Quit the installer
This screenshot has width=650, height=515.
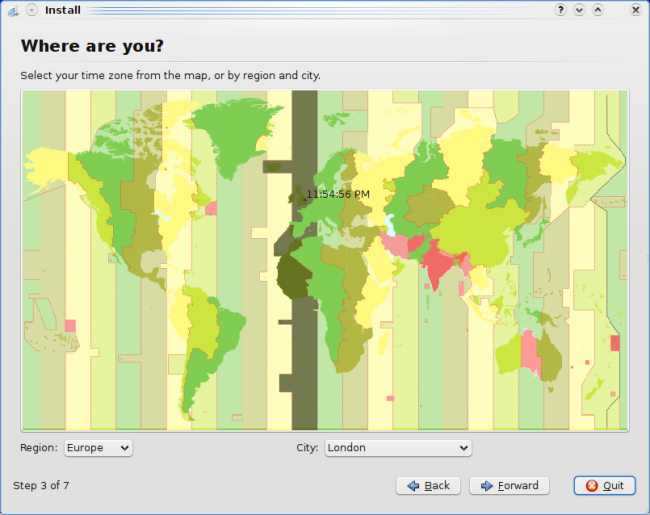click(x=605, y=486)
